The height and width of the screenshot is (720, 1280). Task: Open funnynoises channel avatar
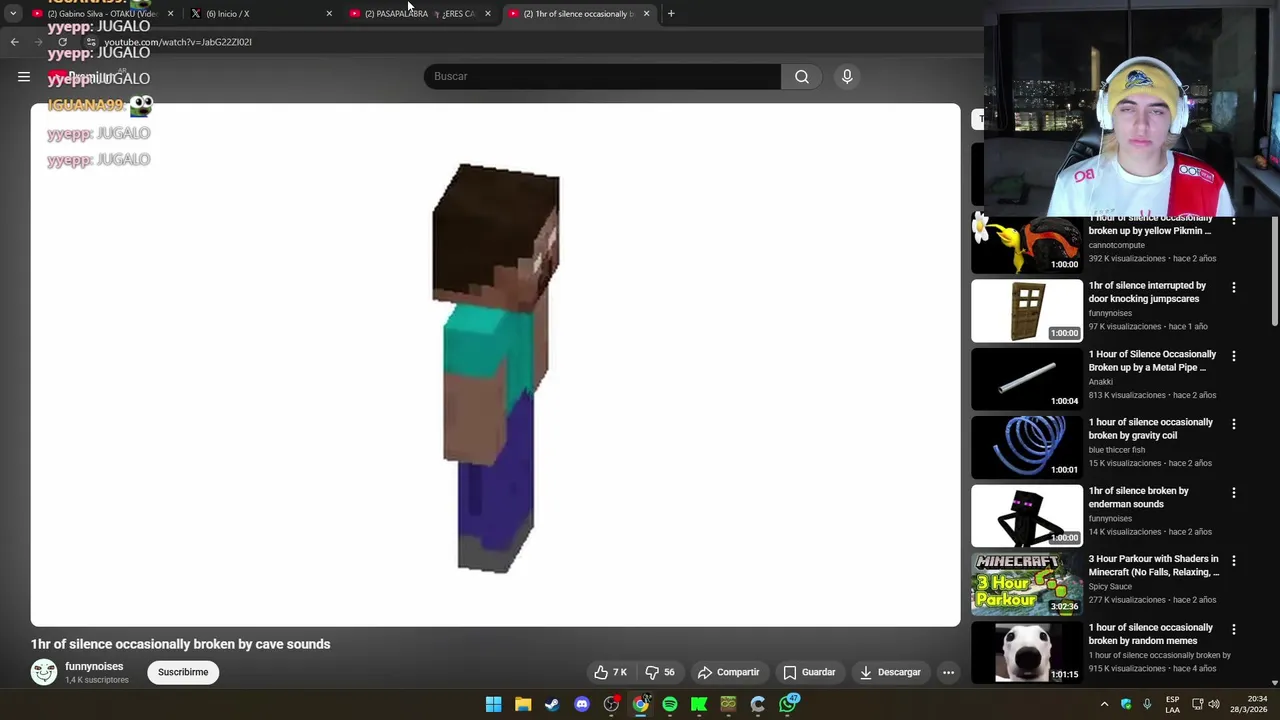(44, 672)
